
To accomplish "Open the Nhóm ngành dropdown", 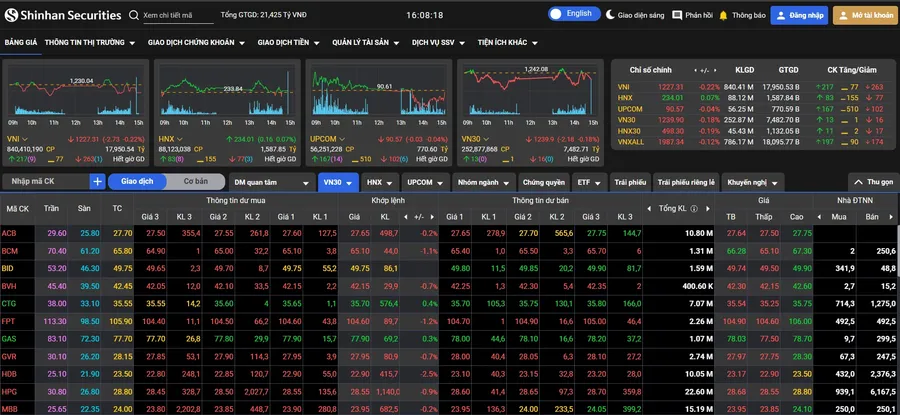I will (x=483, y=183).
